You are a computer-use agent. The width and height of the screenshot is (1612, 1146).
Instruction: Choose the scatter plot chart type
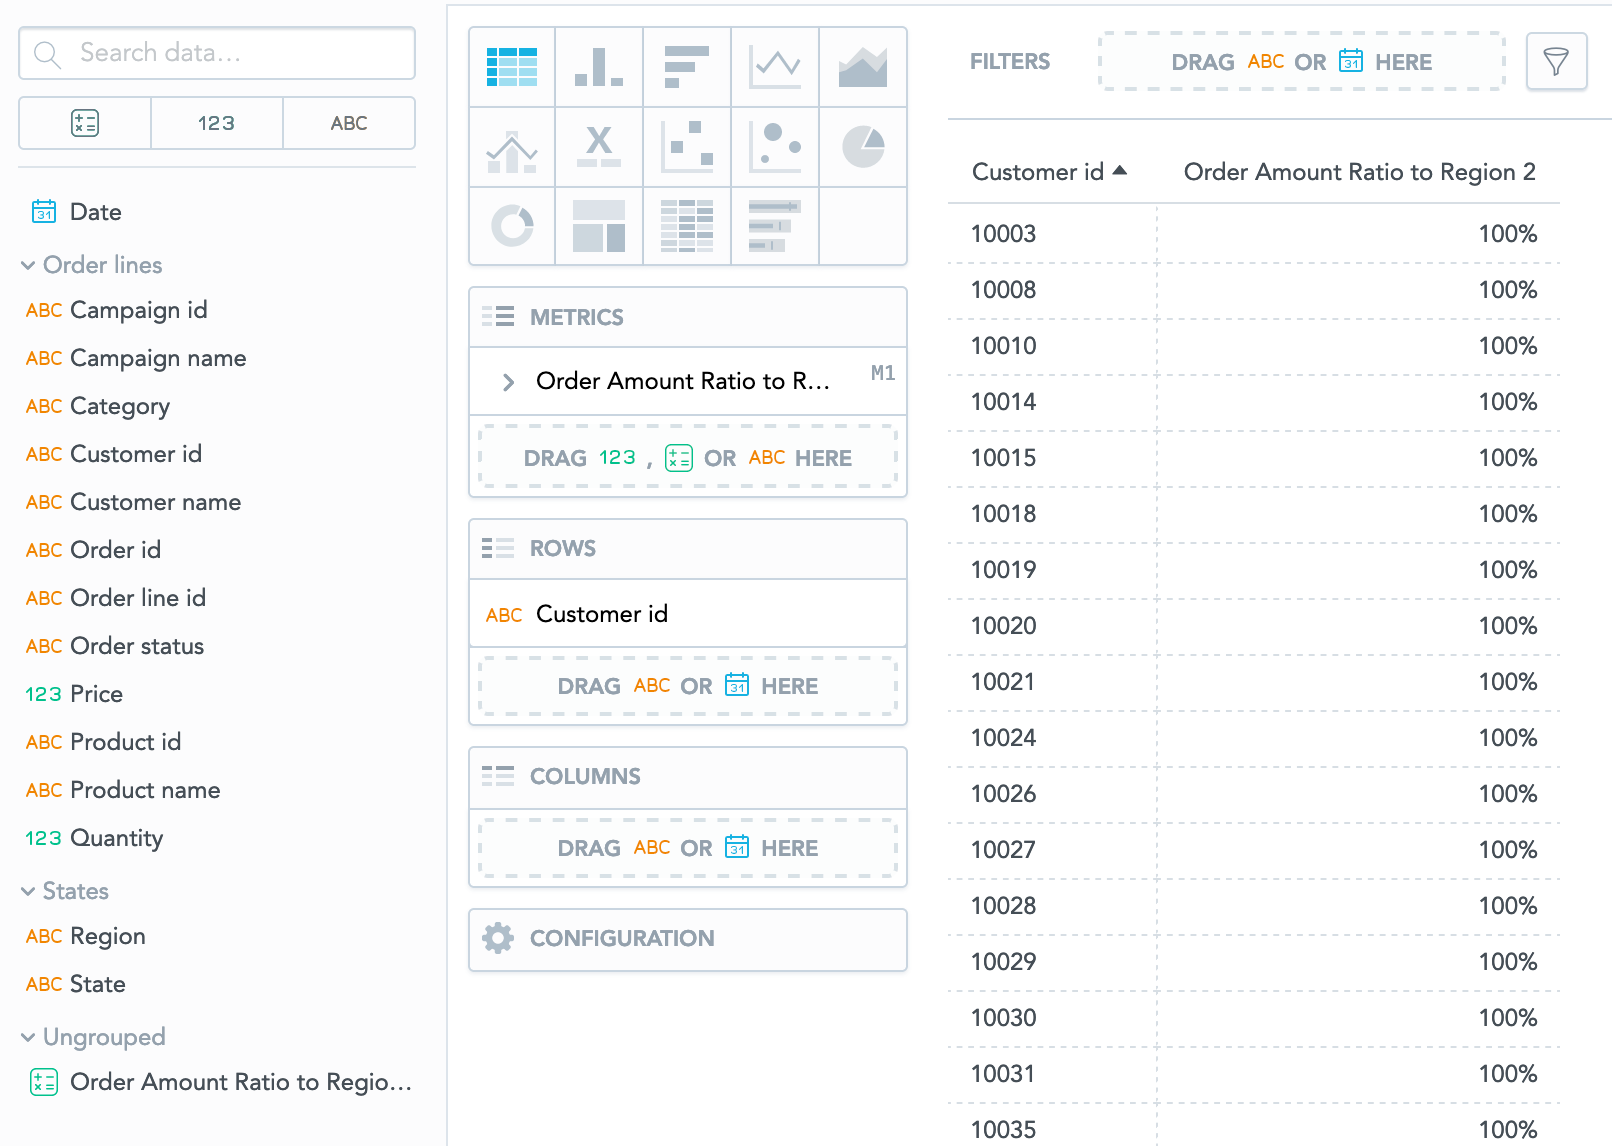coord(687,147)
